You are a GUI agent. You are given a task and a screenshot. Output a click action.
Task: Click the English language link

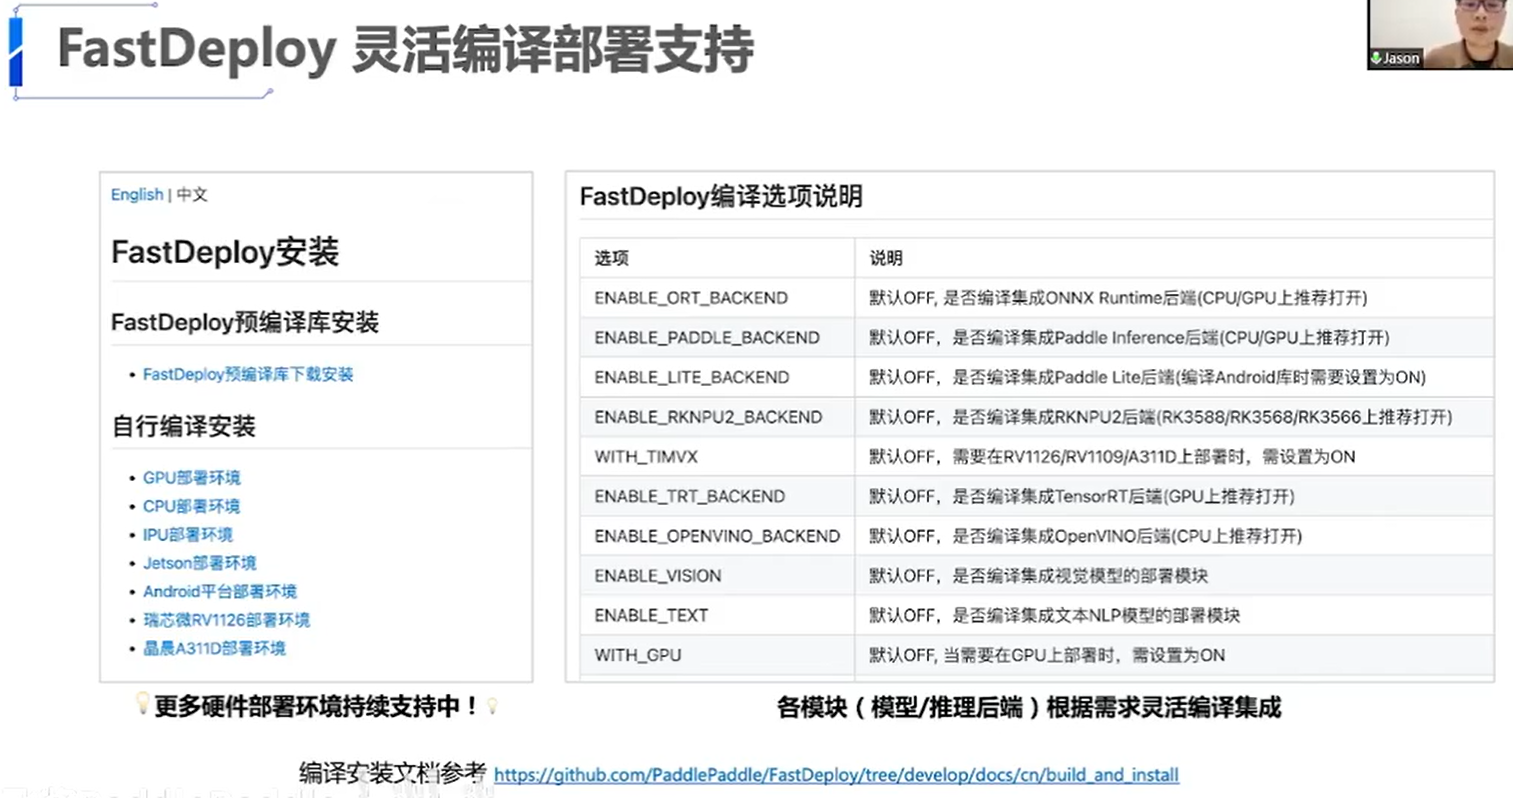coord(137,194)
